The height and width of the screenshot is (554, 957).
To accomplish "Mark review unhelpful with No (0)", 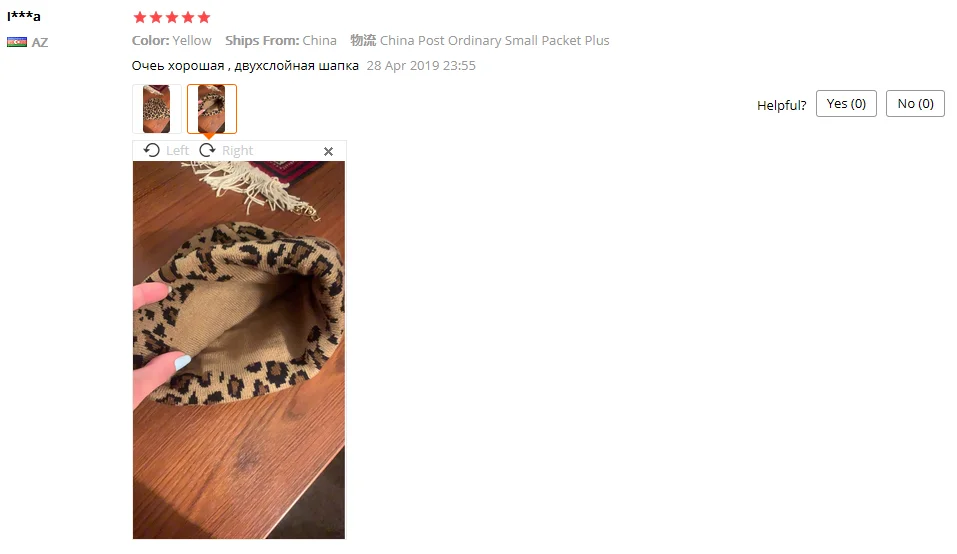I will pyautogui.click(x=915, y=104).
